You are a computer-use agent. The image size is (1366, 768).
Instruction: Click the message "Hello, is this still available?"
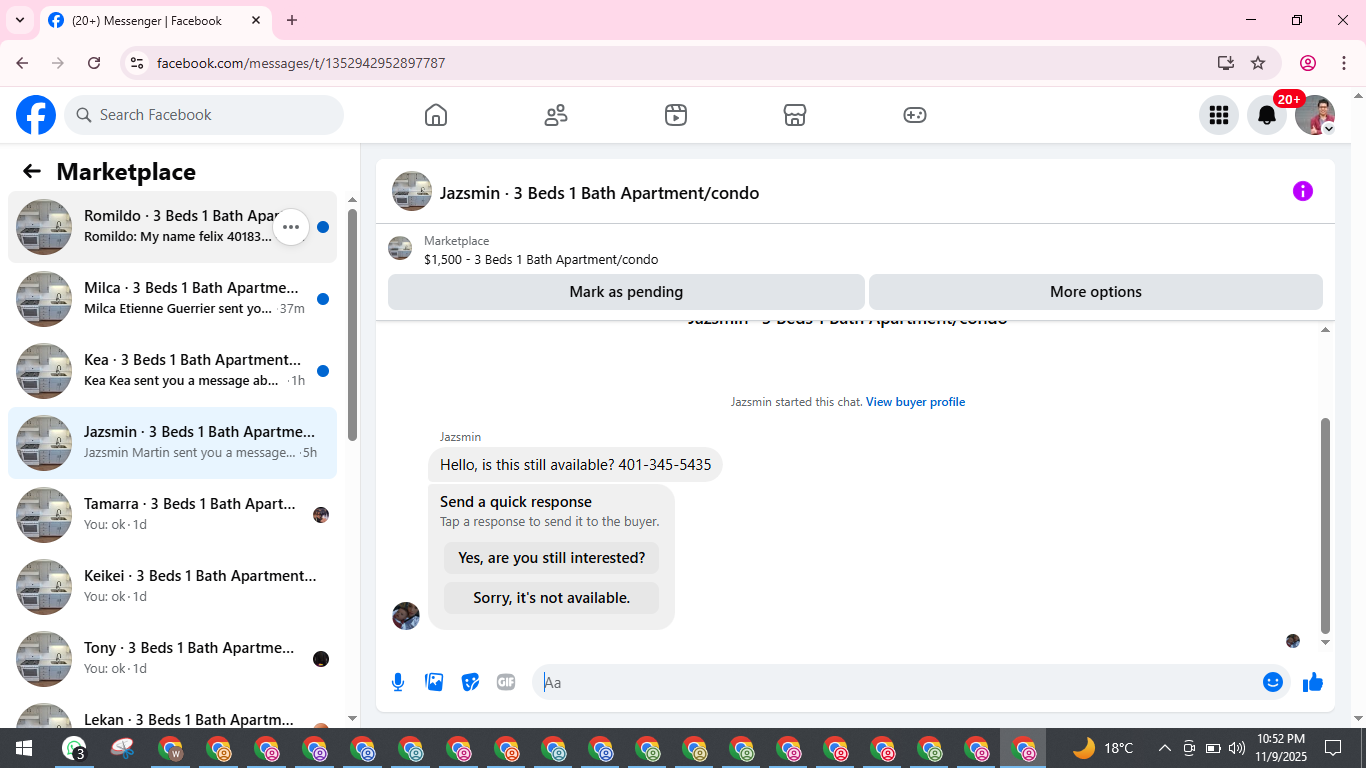click(575, 465)
